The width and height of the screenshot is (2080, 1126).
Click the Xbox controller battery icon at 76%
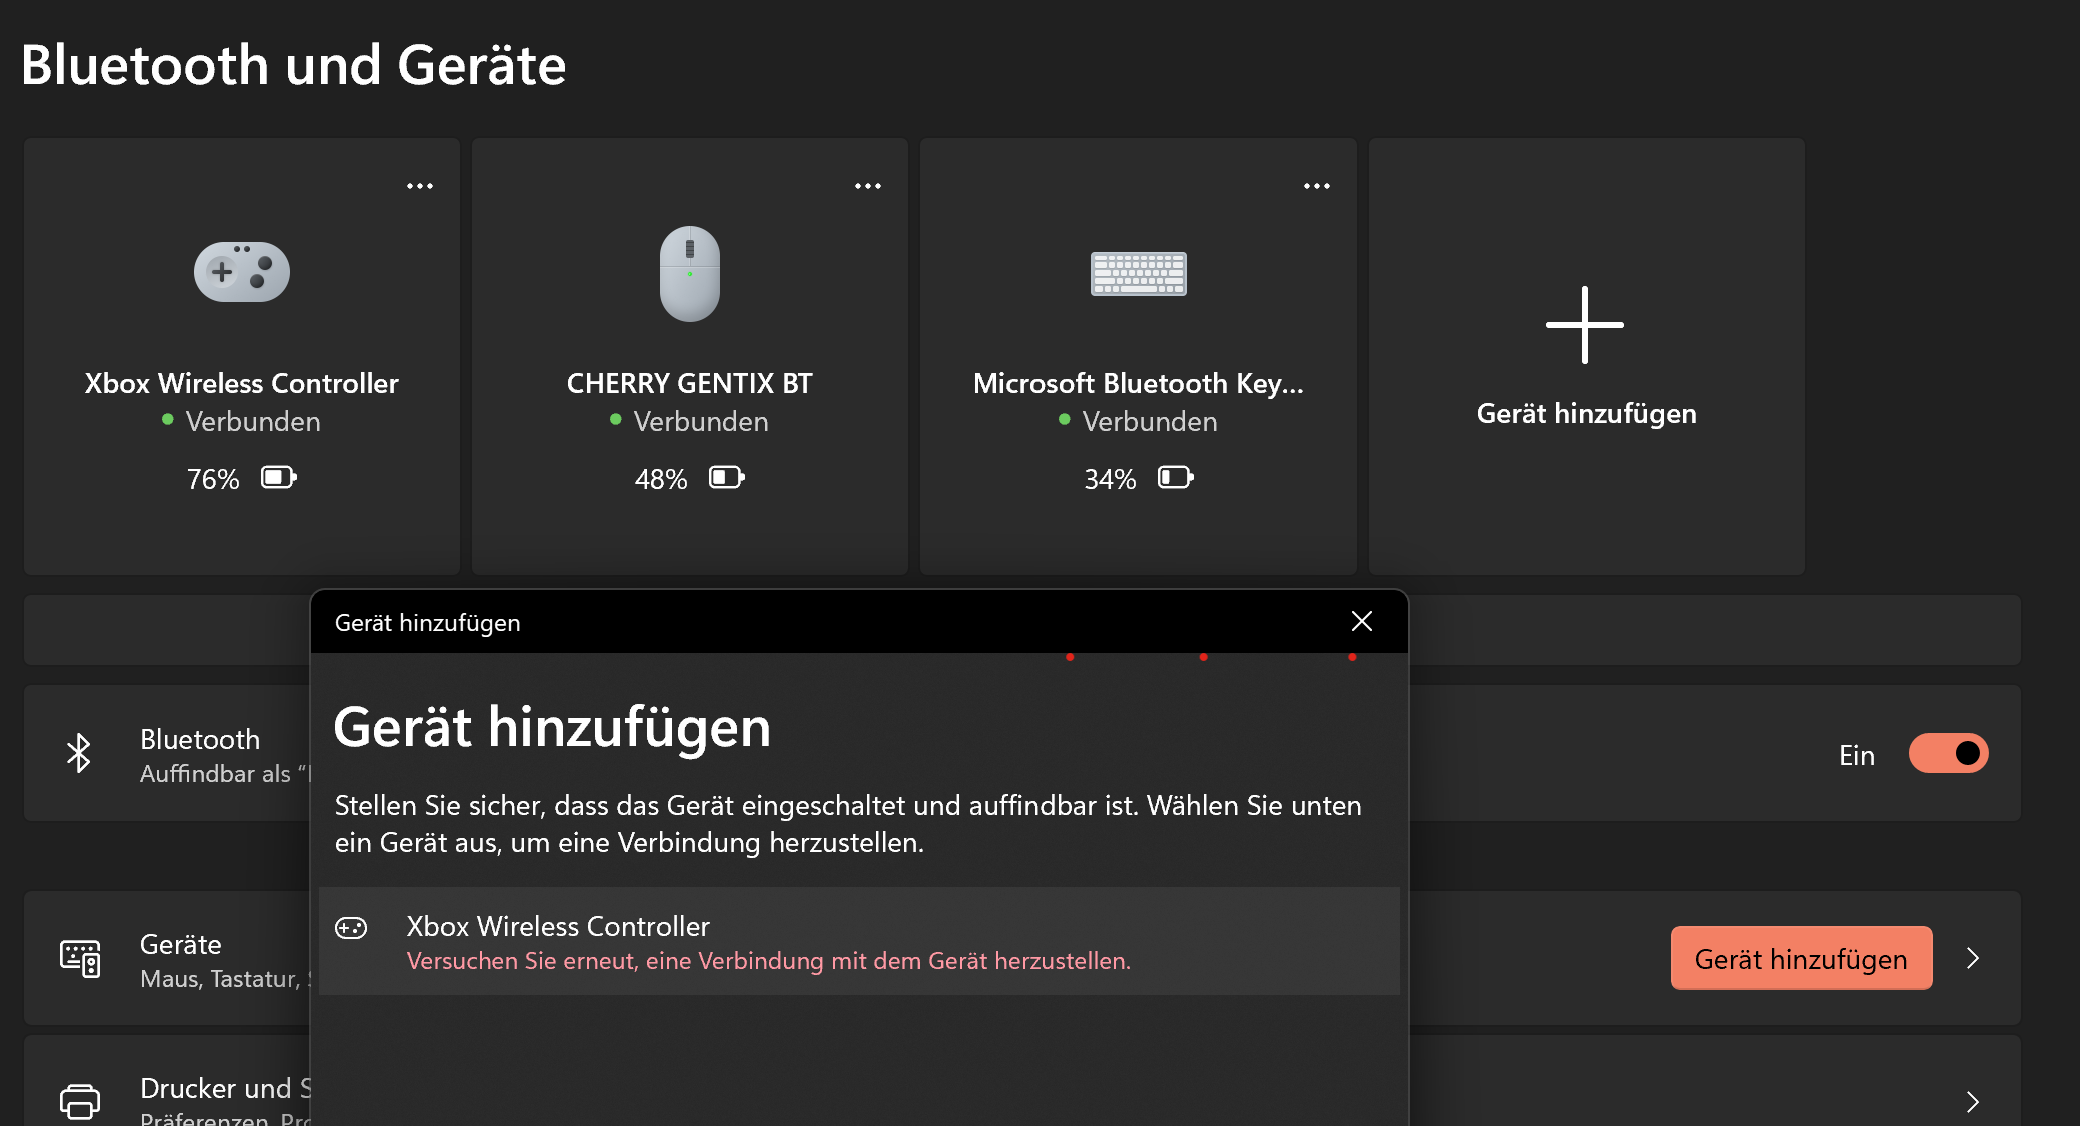(279, 478)
